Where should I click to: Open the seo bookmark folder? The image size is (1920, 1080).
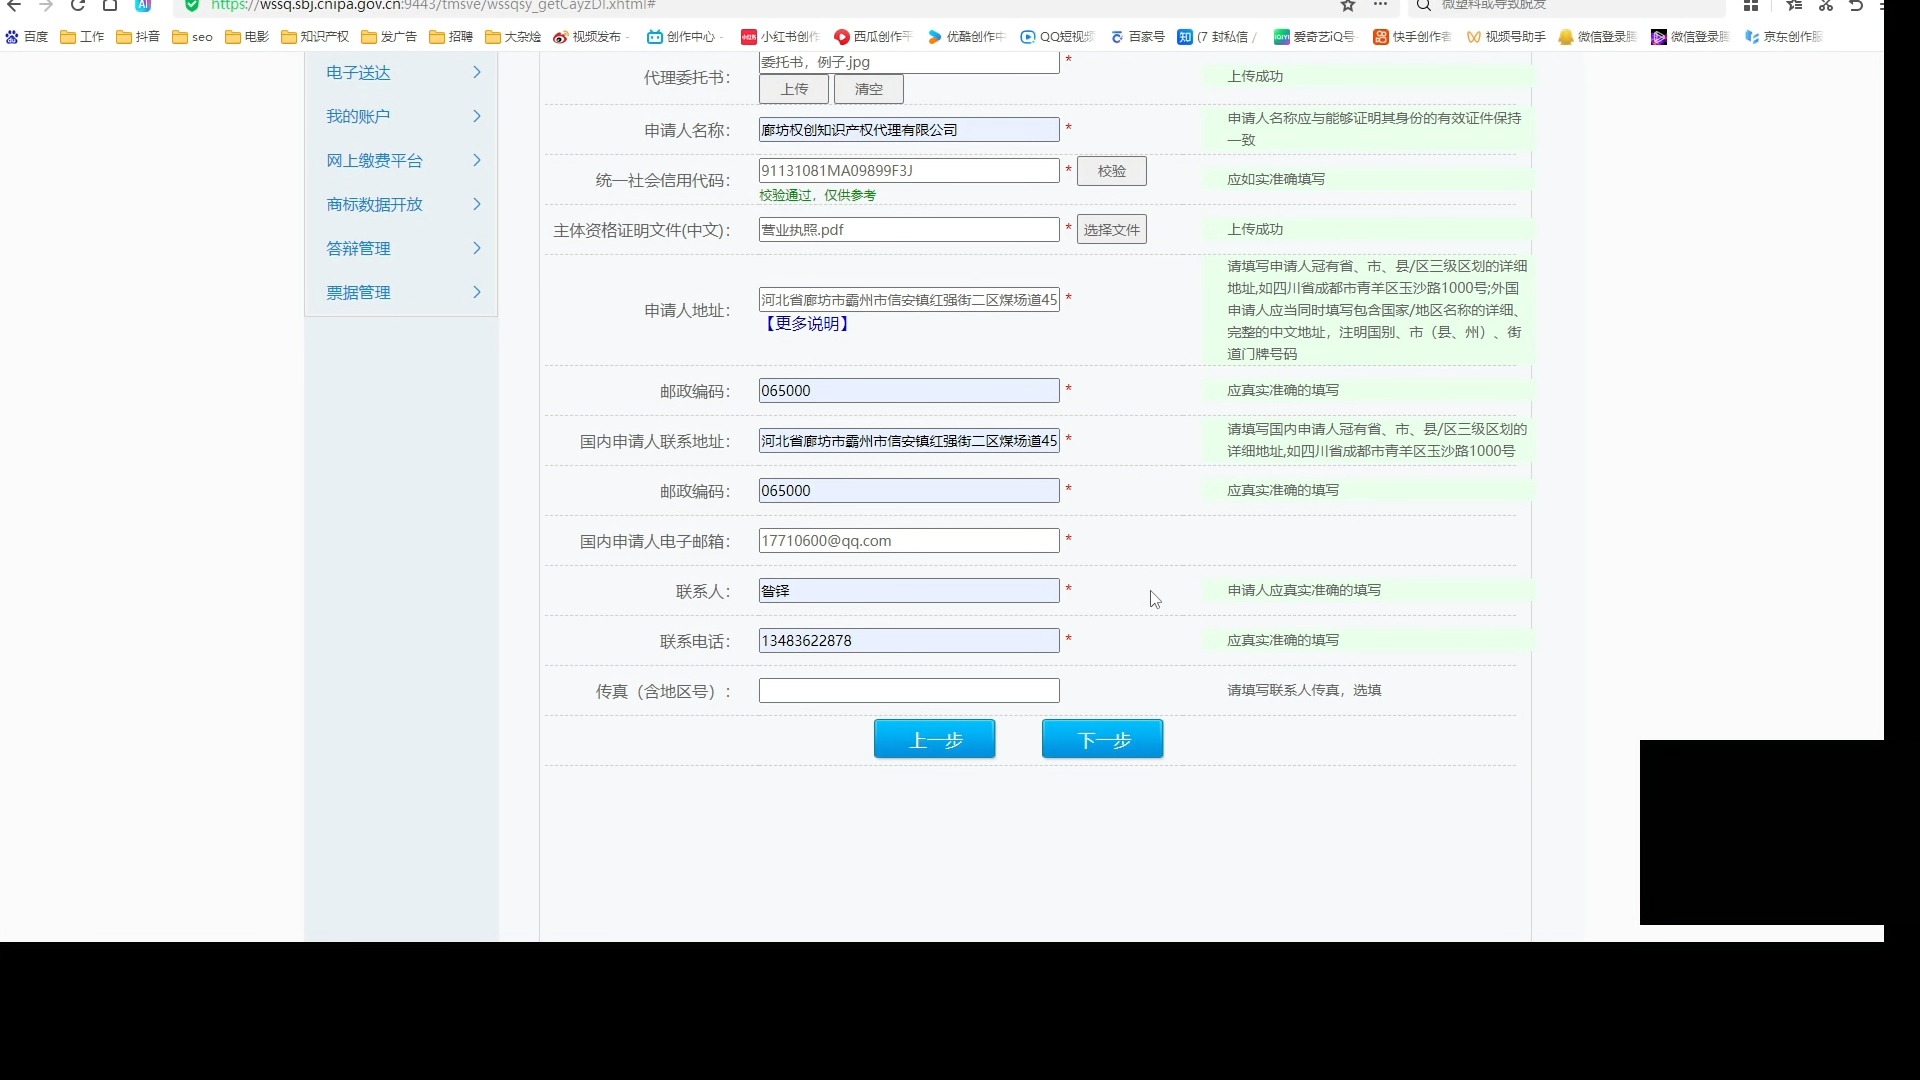pyautogui.click(x=193, y=37)
